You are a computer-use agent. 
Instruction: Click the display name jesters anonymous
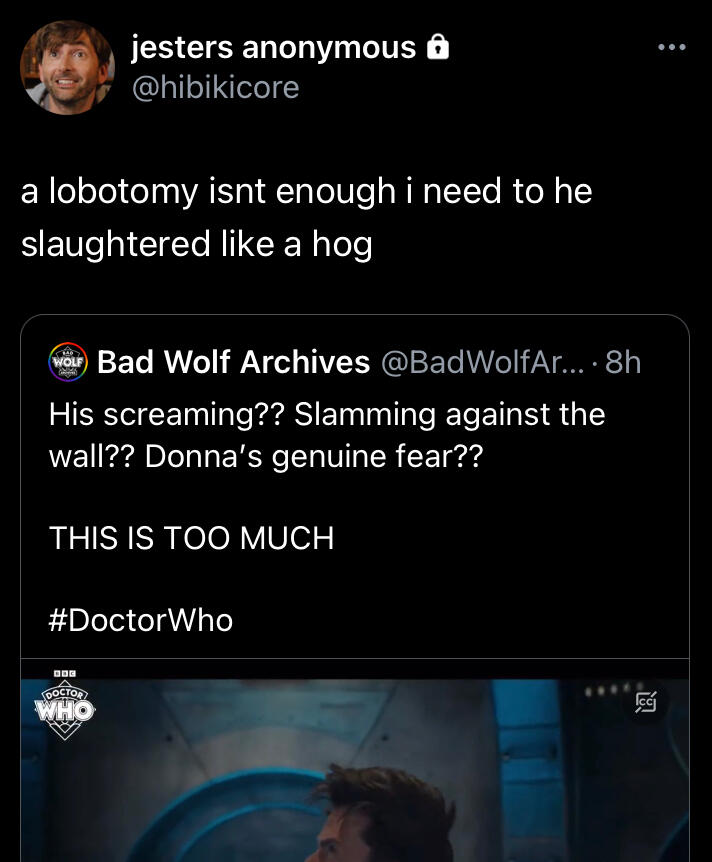click(x=273, y=47)
